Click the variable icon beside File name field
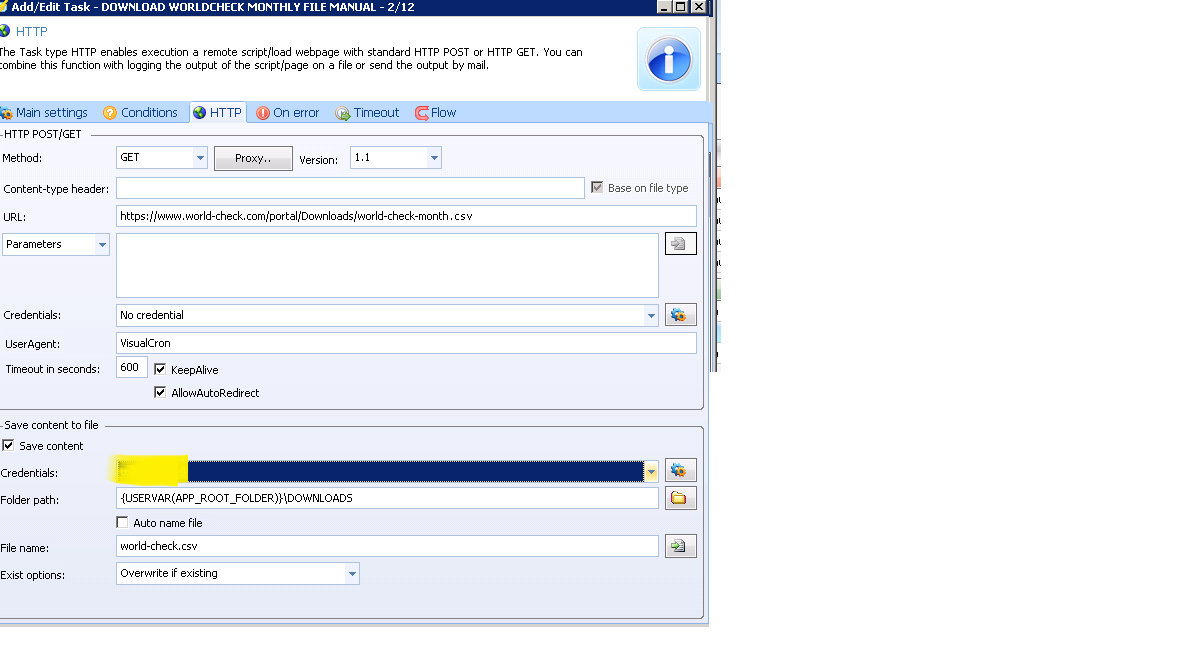1192x645 pixels. (680, 546)
